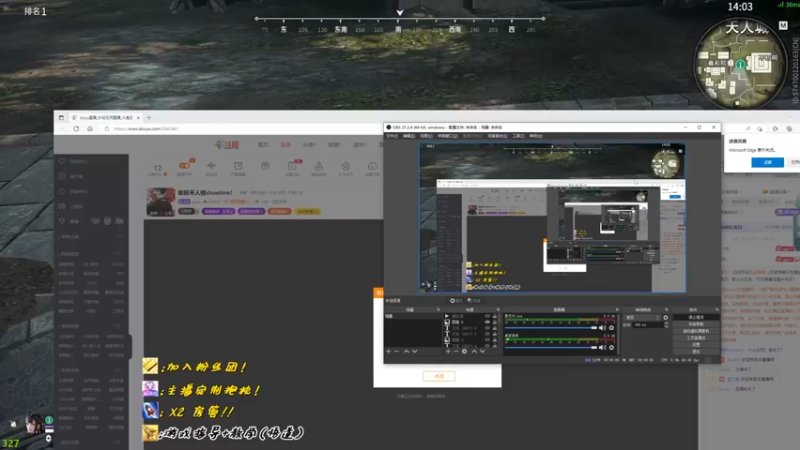Open the task checklist icon with red badge
Screen dimensions: 800x450
click(x=292, y=166)
